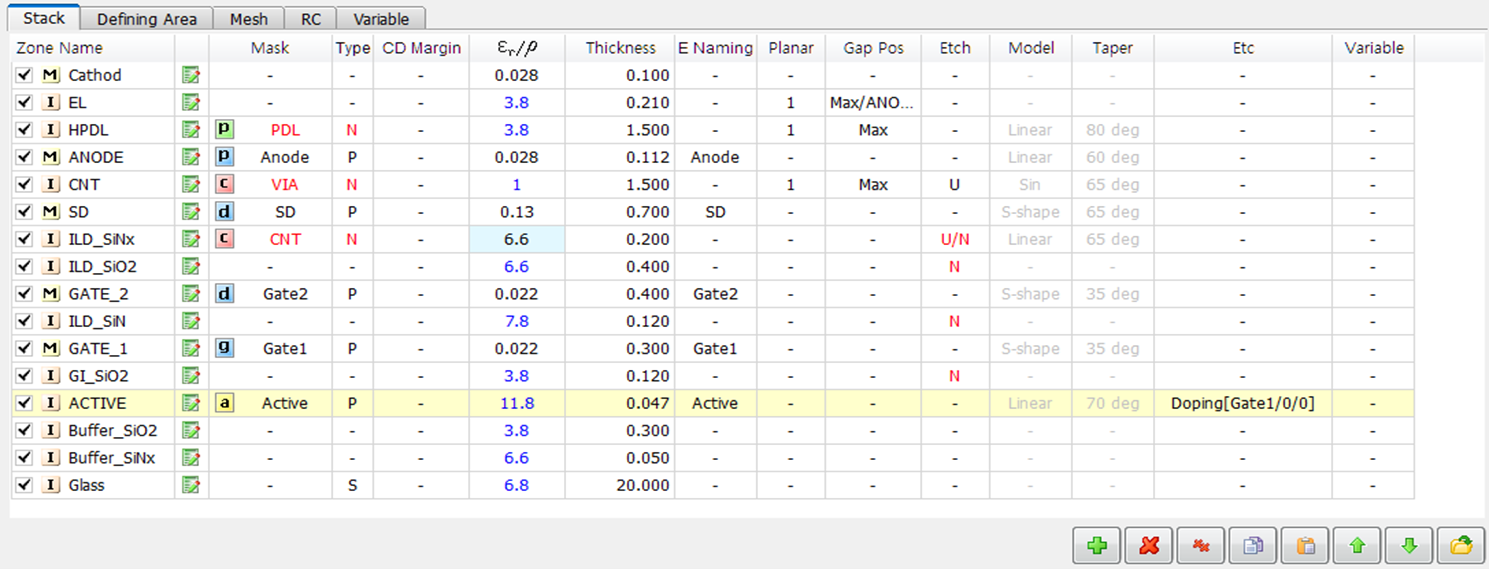Image resolution: width=1489 pixels, height=569 pixels.
Task: Click the Sin model cell of CNT row
Action: [1030, 184]
